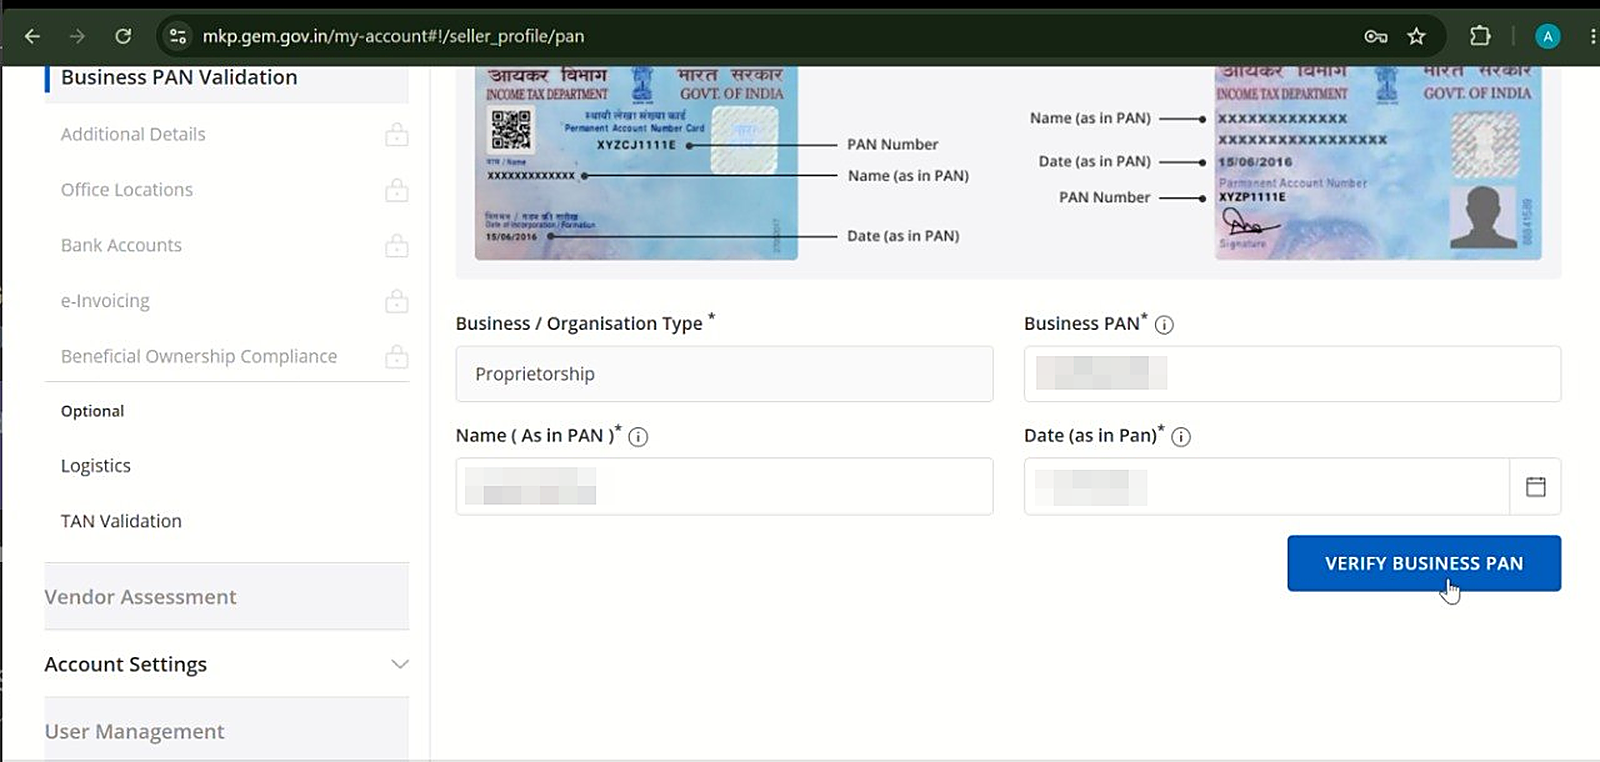The image size is (1600, 762).
Task: Click info icon beside Business PAN label
Action: coord(1164,325)
